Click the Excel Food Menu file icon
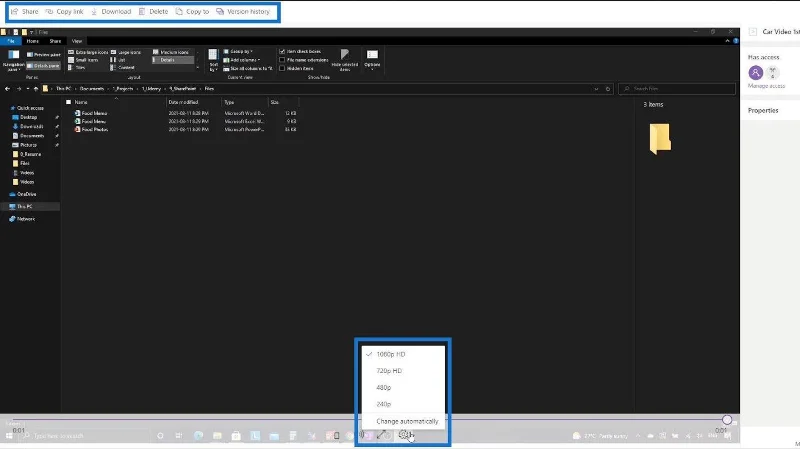Image resolution: width=800 pixels, height=449 pixels. 78,121
